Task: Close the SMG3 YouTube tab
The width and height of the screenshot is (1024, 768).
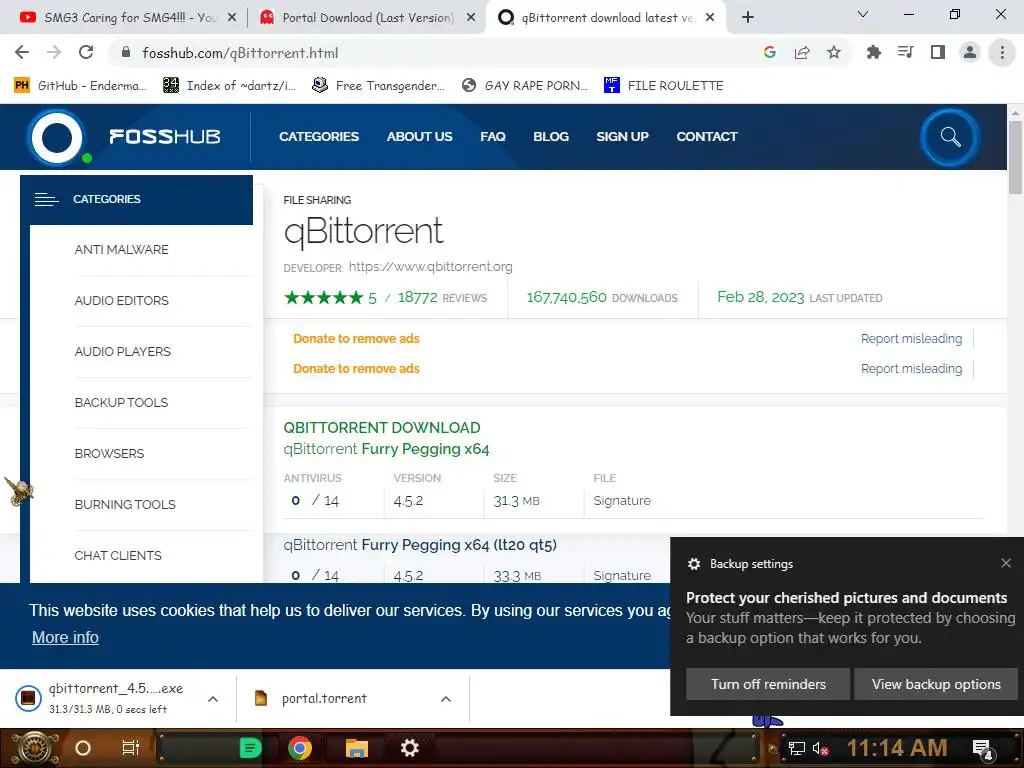Action: point(232,18)
